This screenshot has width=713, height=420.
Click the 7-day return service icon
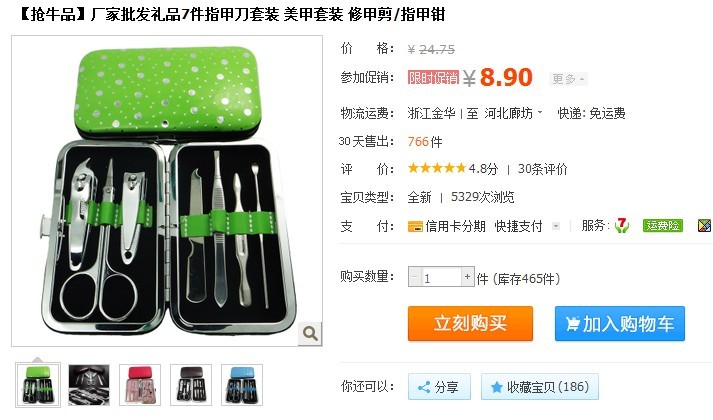point(622,225)
